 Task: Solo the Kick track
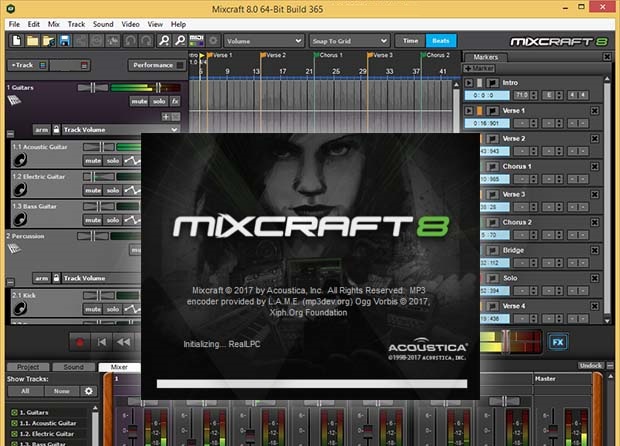pos(113,309)
